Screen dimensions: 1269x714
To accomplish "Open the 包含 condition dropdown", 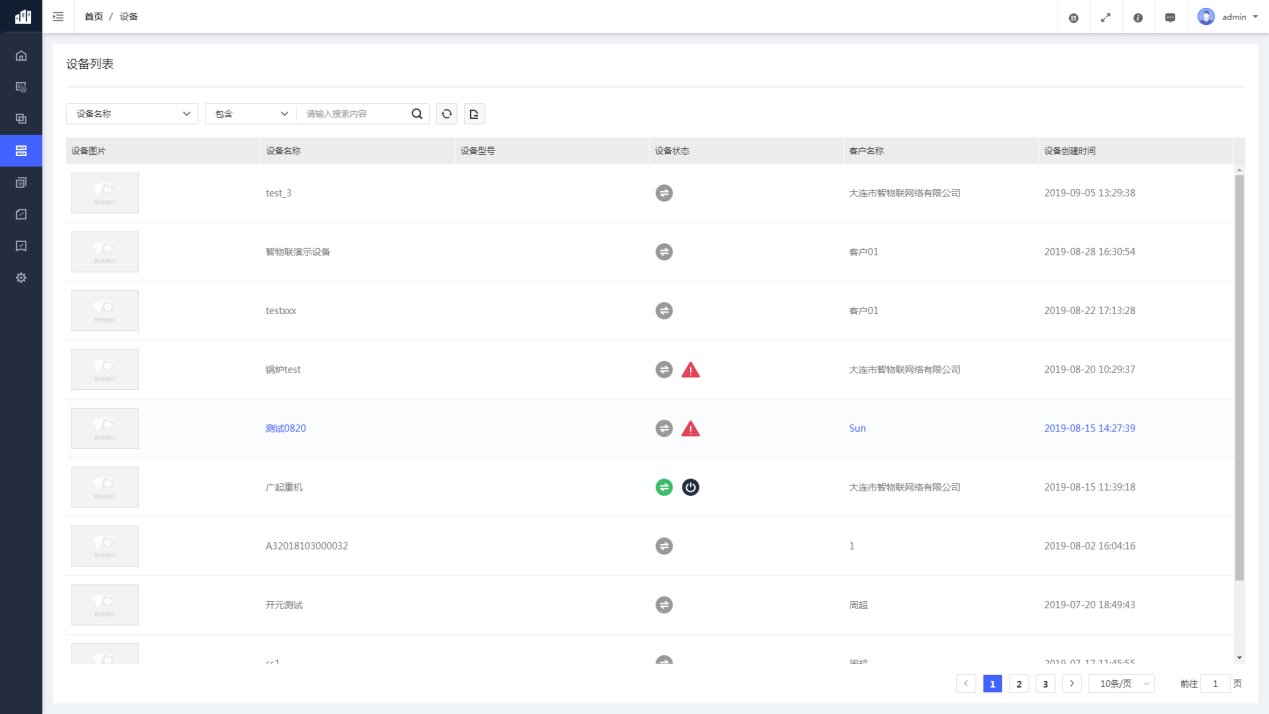I will tap(250, 114).
